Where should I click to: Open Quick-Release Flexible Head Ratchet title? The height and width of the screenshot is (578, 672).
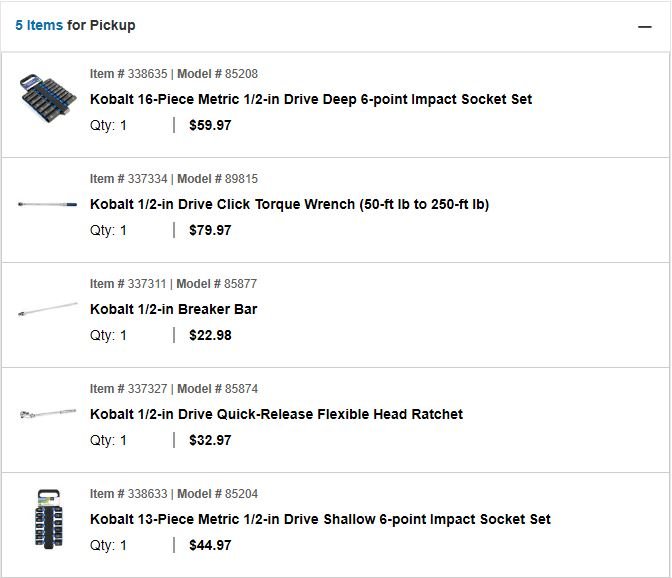point(276,414)
